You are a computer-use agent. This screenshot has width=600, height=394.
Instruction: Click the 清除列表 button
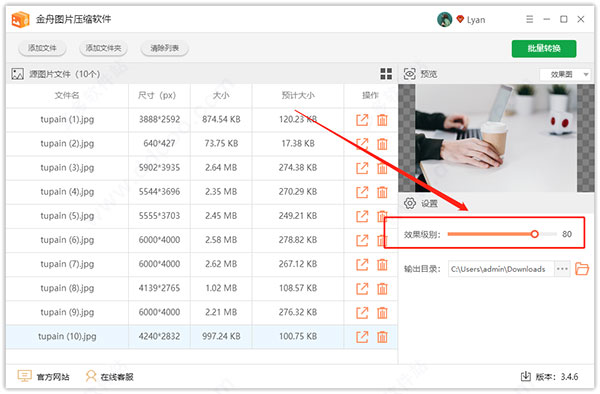tap(165, 48)
